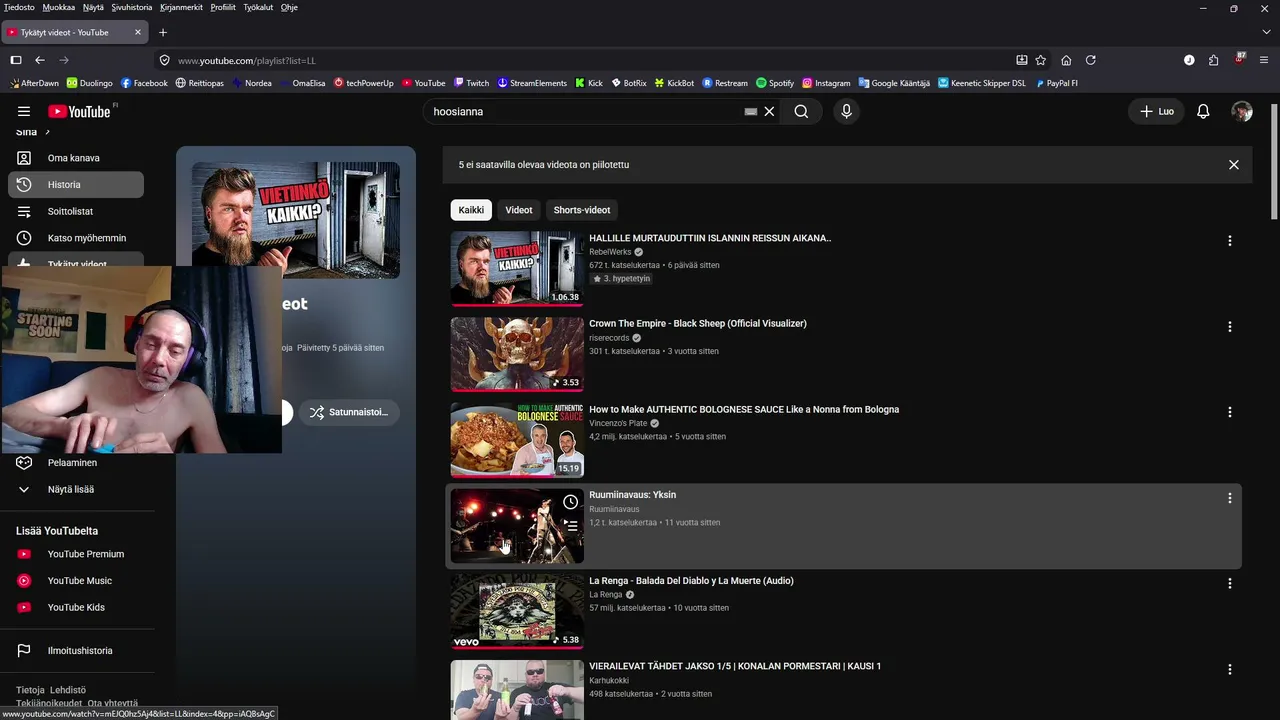Open the Spotify bookmark
Viewport: 1280px width, 720px height.
(x=775, y=83)
